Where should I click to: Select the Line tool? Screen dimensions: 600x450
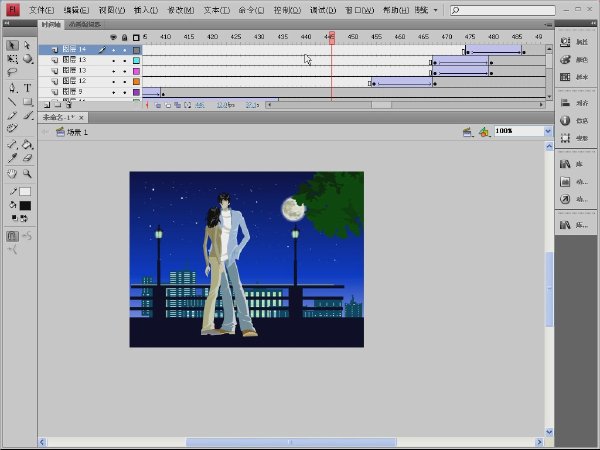pyautogui.click(x=12, y=101)
